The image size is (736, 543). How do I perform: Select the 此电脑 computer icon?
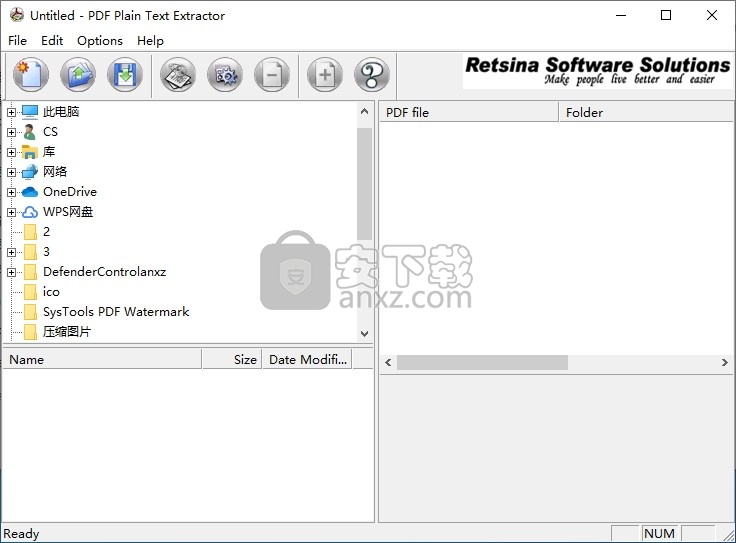[x=30, y=112]
